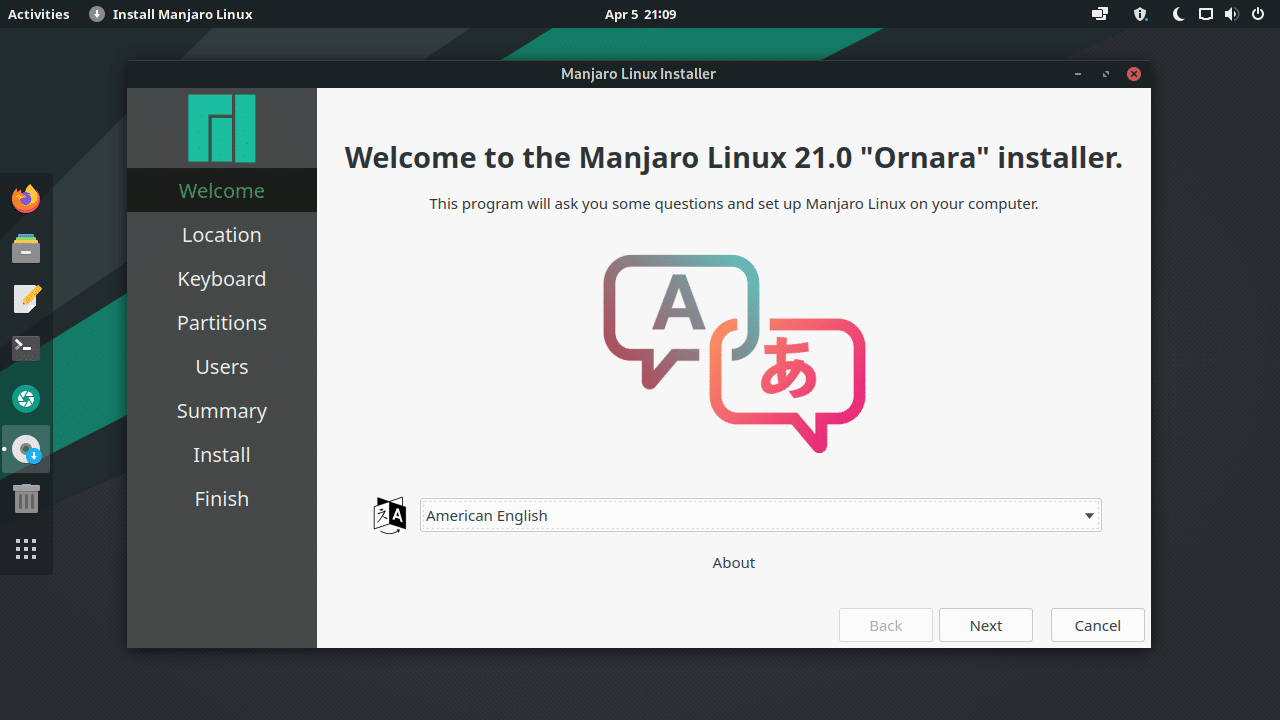This screenshot has height=720, width=1280.
Task: Launch the terminal from the dock
Action: tap(25, 348)
